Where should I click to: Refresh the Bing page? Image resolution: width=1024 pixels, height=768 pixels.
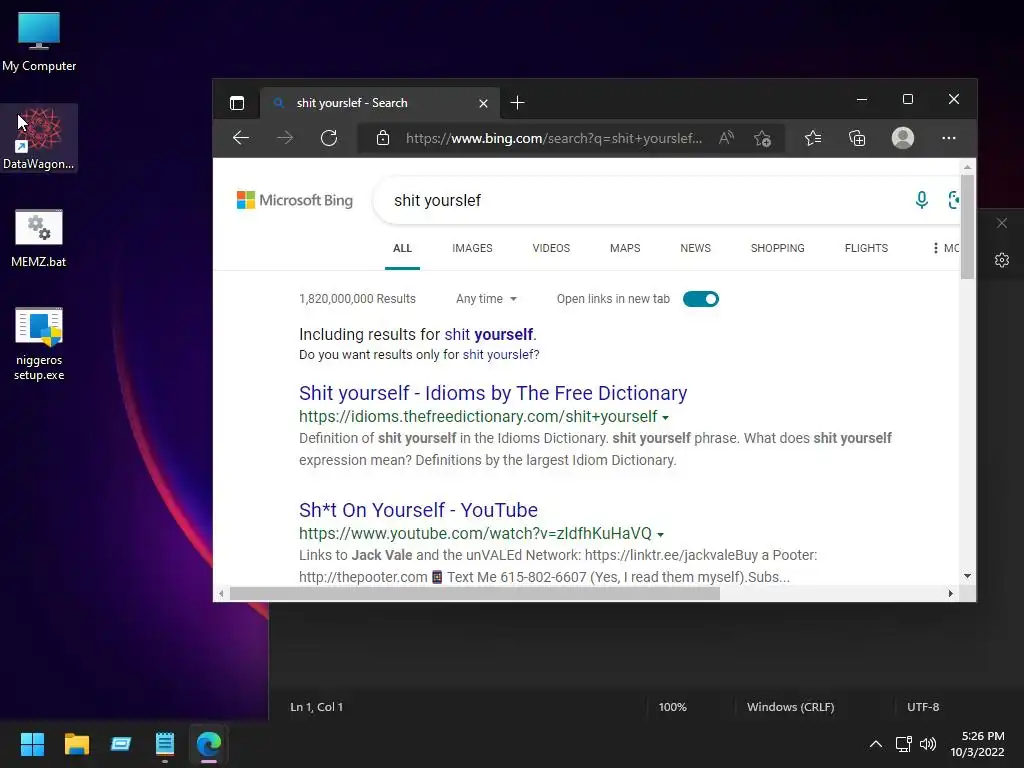[x=328, y=138]
